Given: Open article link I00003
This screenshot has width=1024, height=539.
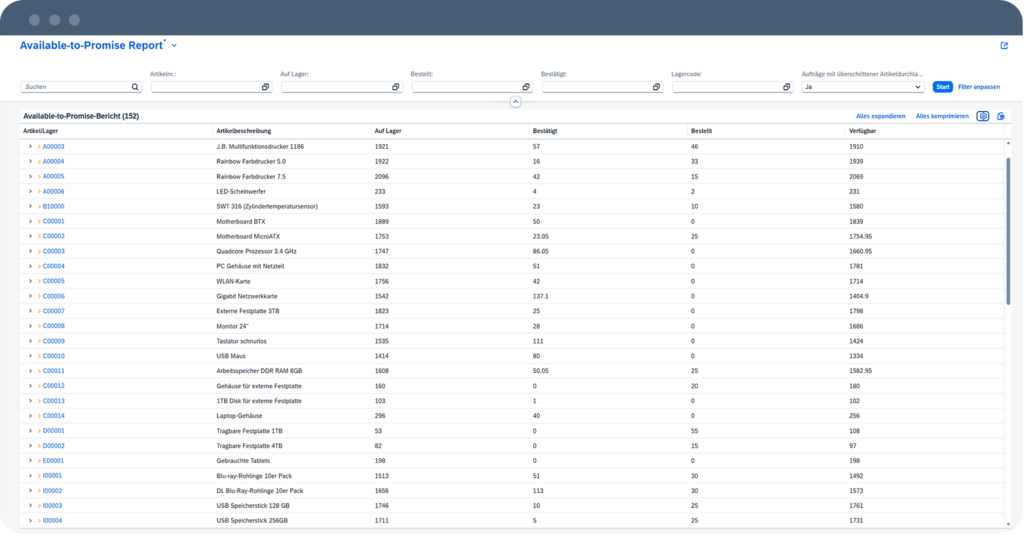Looking at the screenshot, I should 52,506.
